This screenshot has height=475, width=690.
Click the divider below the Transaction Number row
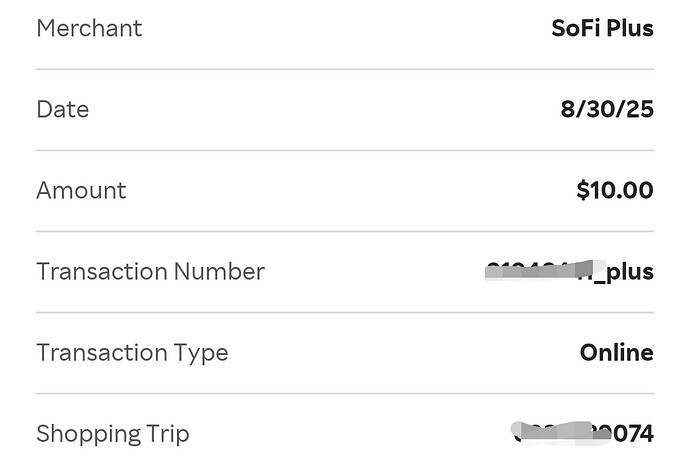pyautogui.click(x=345, y=312)
